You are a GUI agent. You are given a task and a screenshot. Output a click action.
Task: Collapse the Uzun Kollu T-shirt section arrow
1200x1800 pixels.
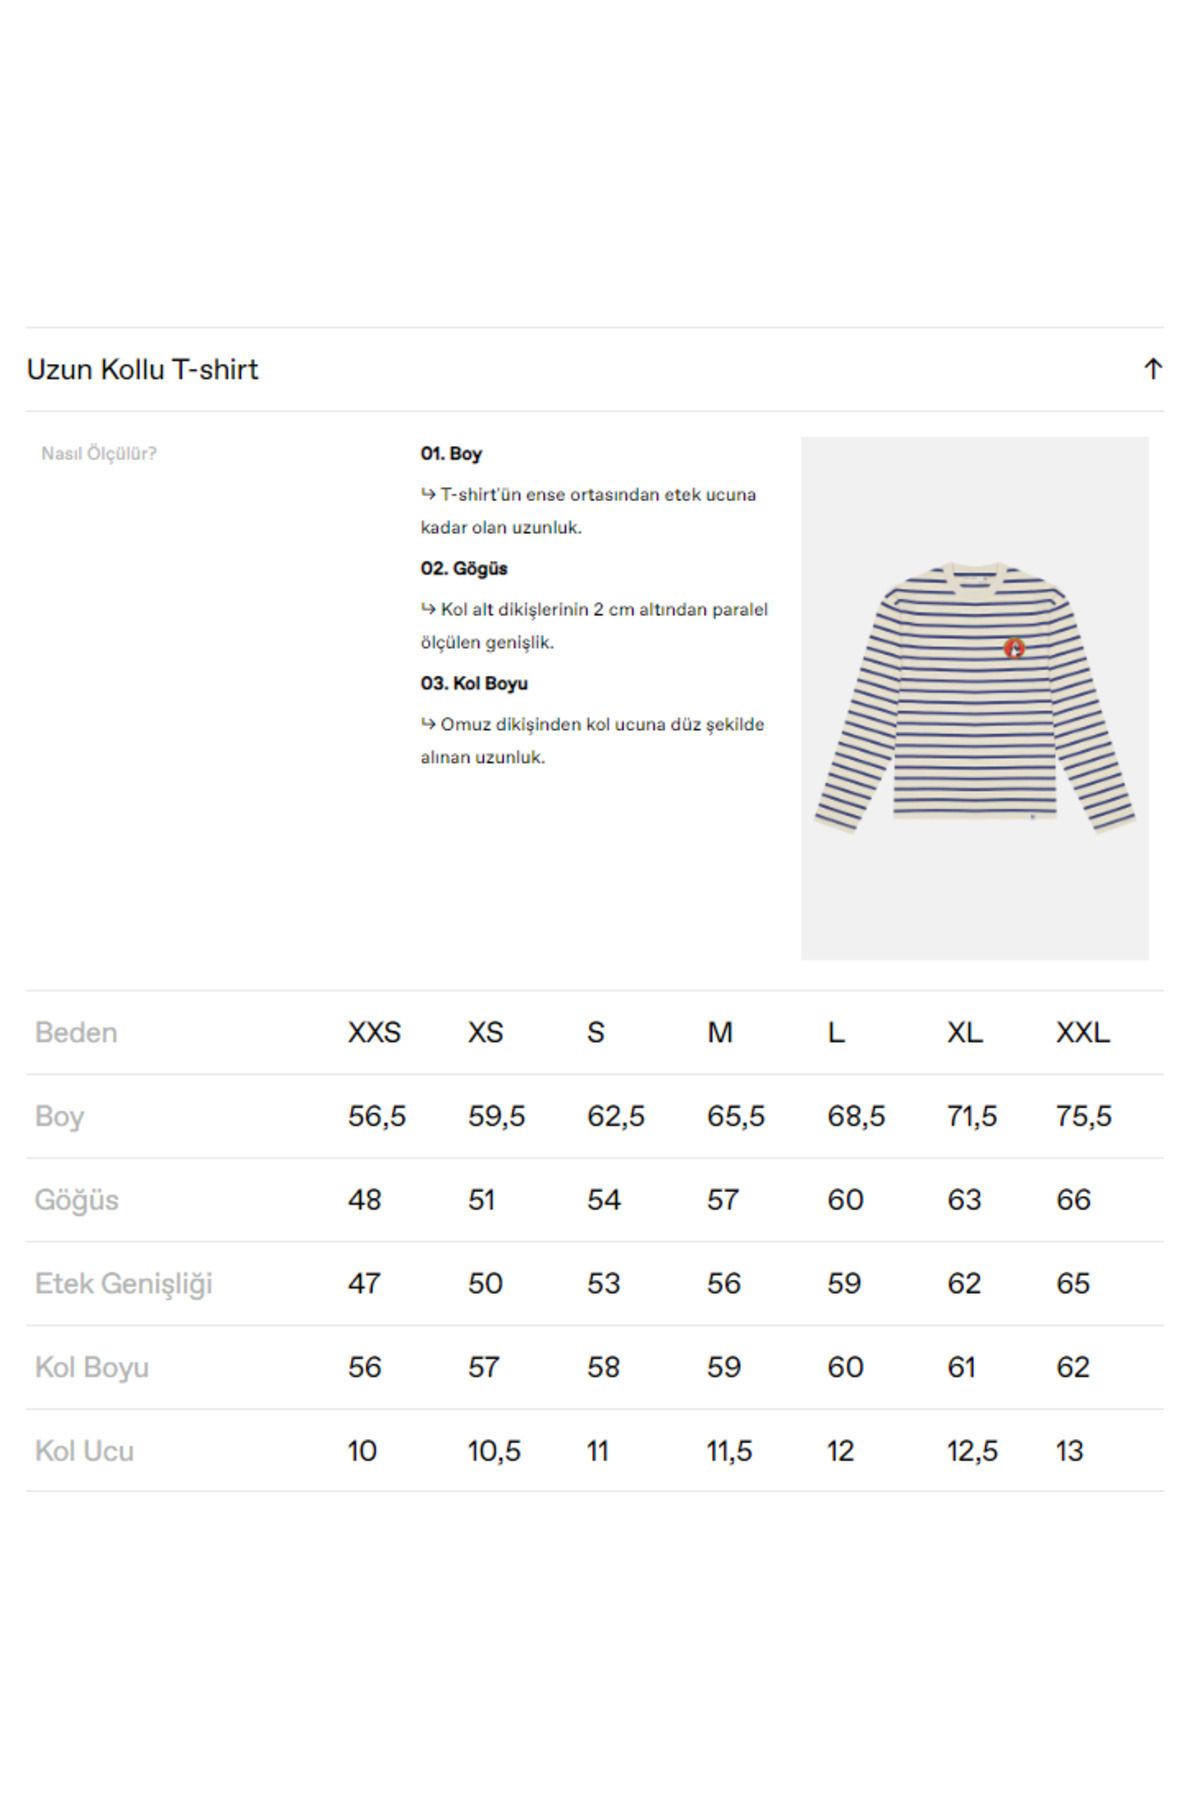click(x=1152, y=369)
